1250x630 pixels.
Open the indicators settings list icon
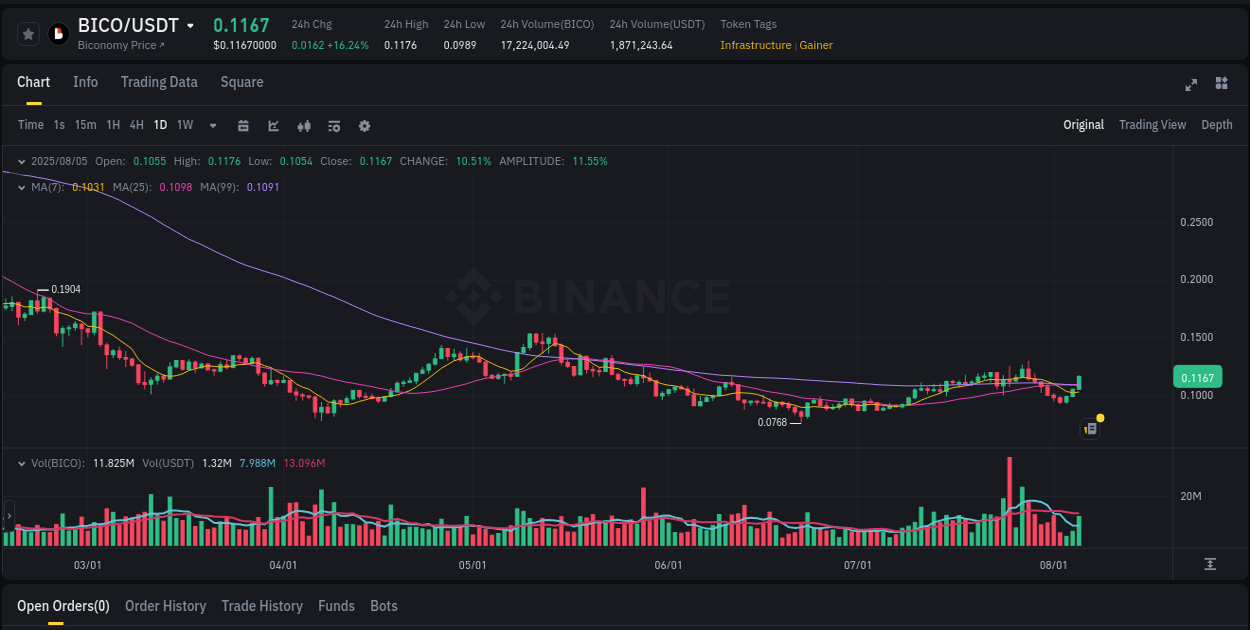[x=333, y=126]
